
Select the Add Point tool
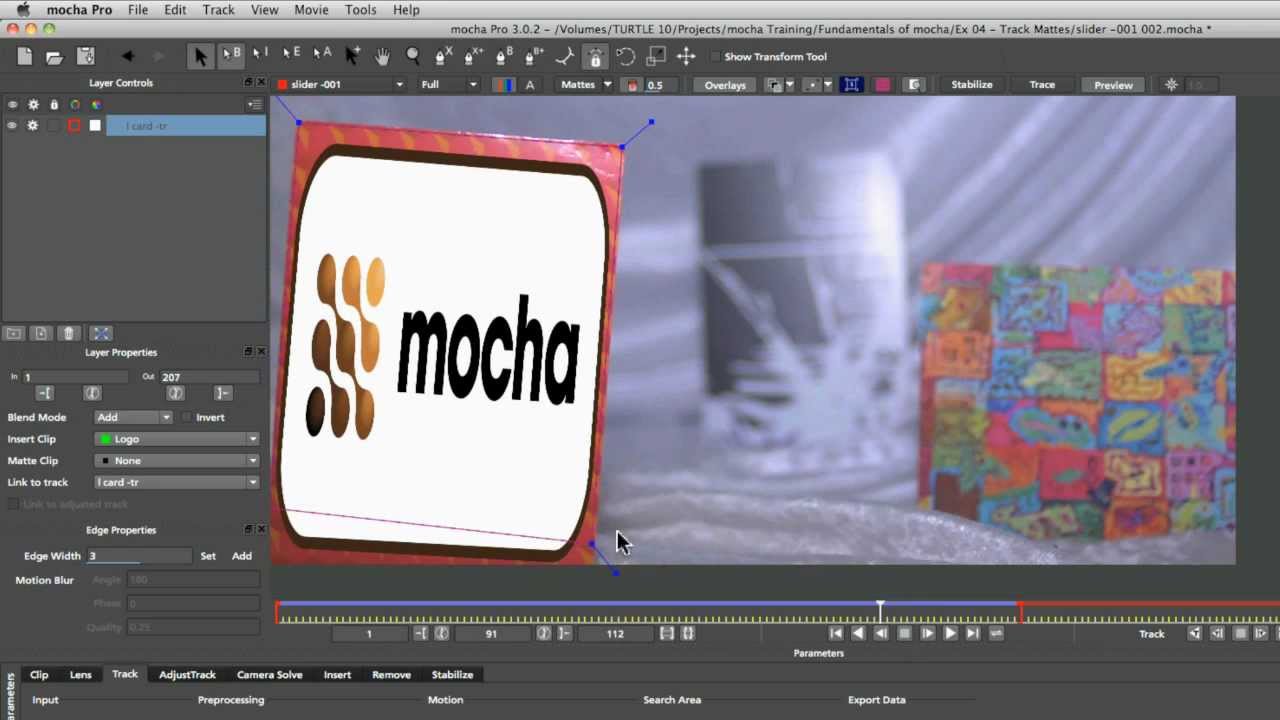(x=352, y=56)
